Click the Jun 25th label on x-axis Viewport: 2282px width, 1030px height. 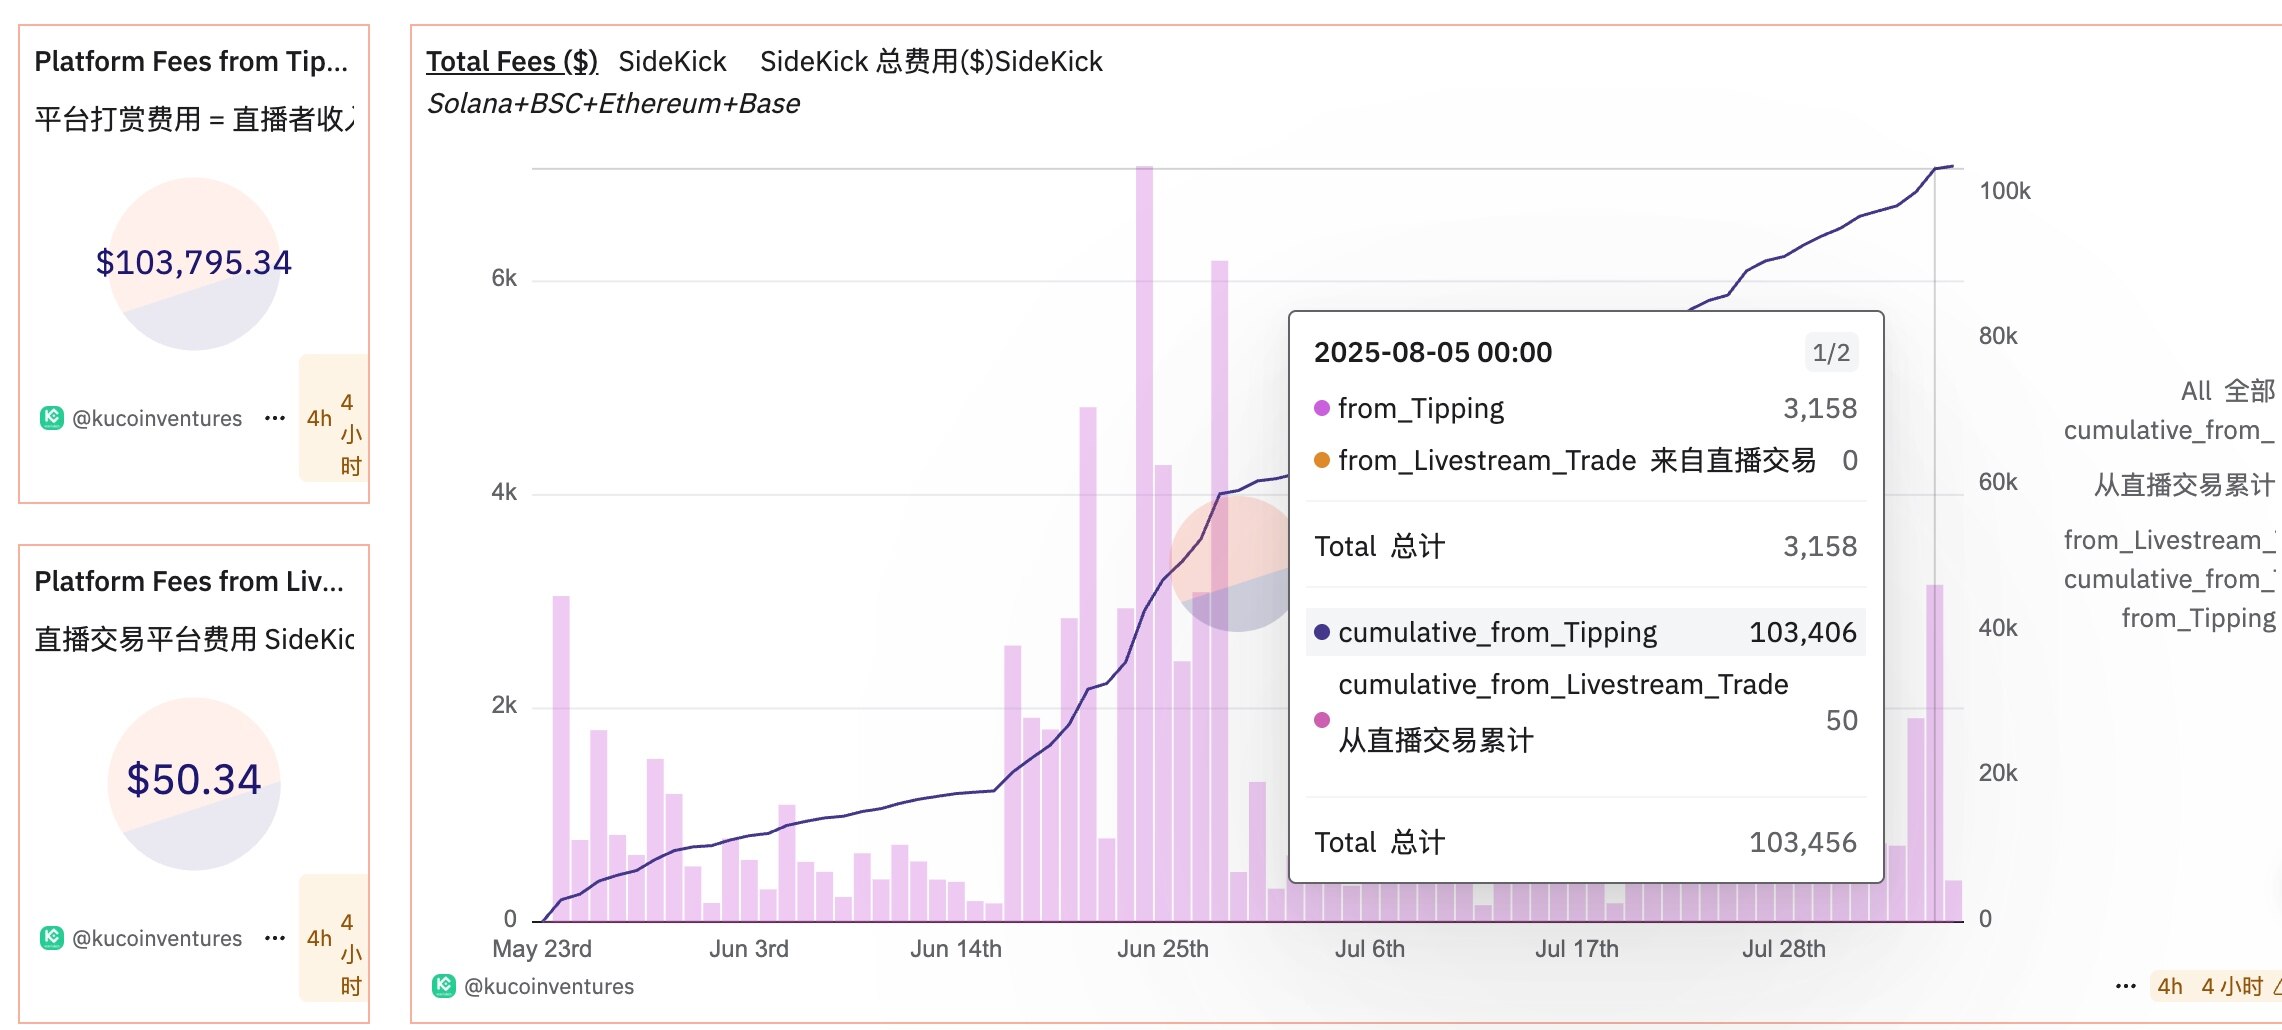(x=1162, y=949)
